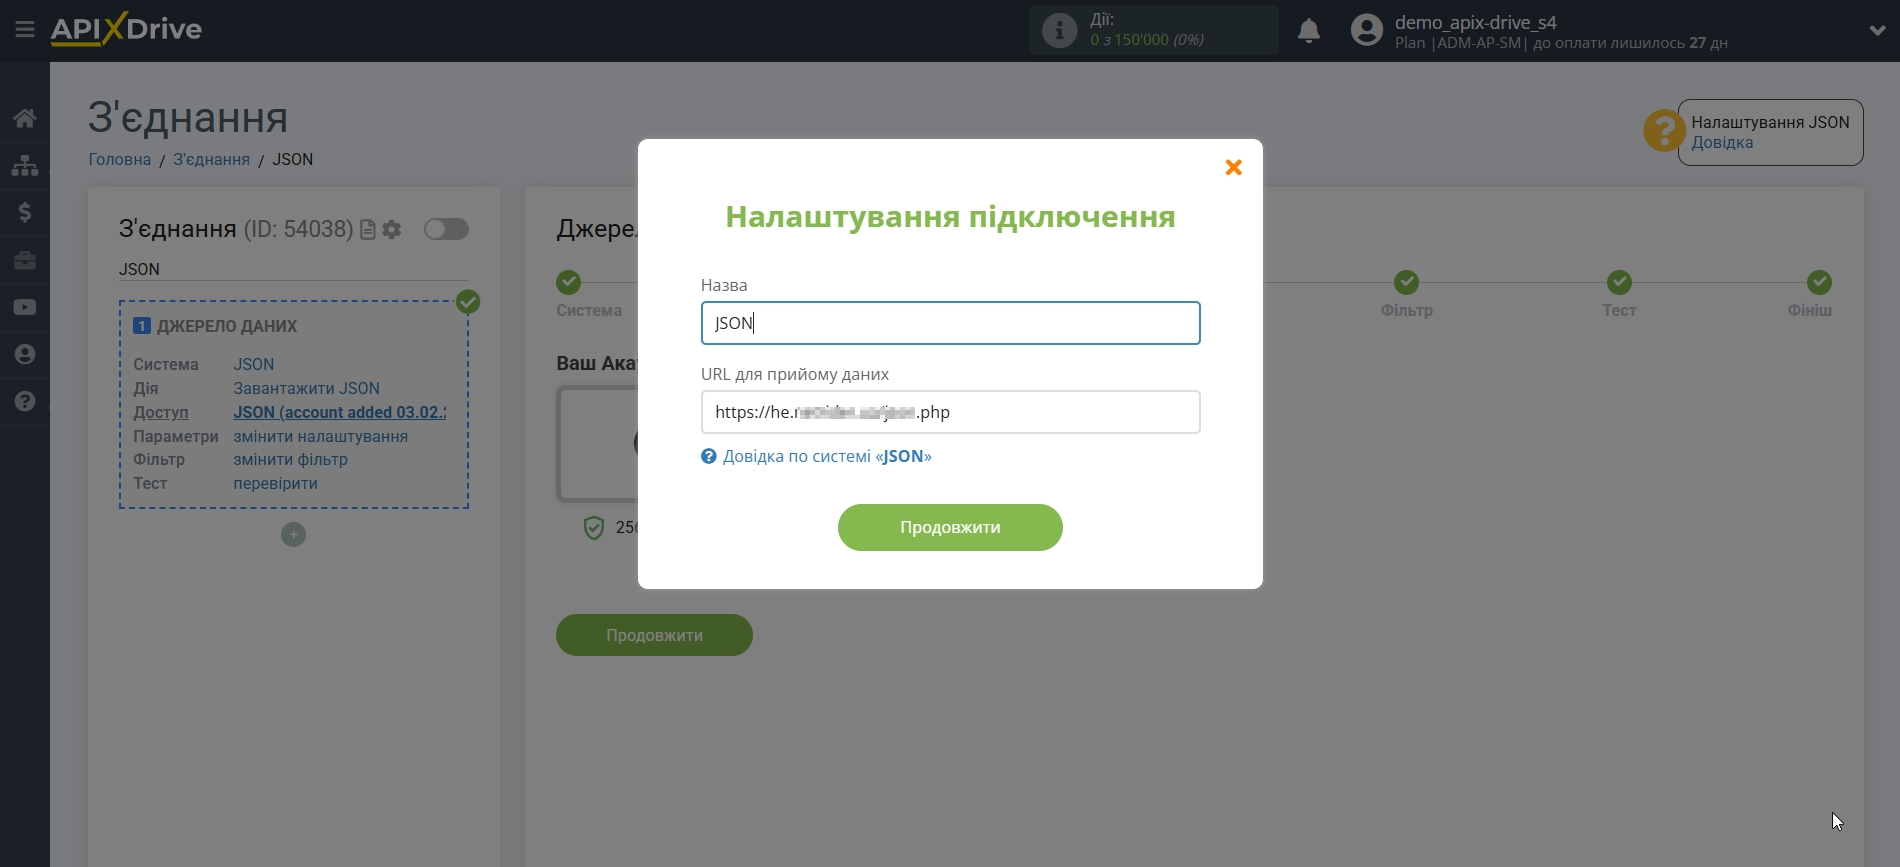Image resolution: width=1900 pixels, height=867 pixels.
Task: Click the demo_apix-drive_s4 account name
Action: (1476, 22)
